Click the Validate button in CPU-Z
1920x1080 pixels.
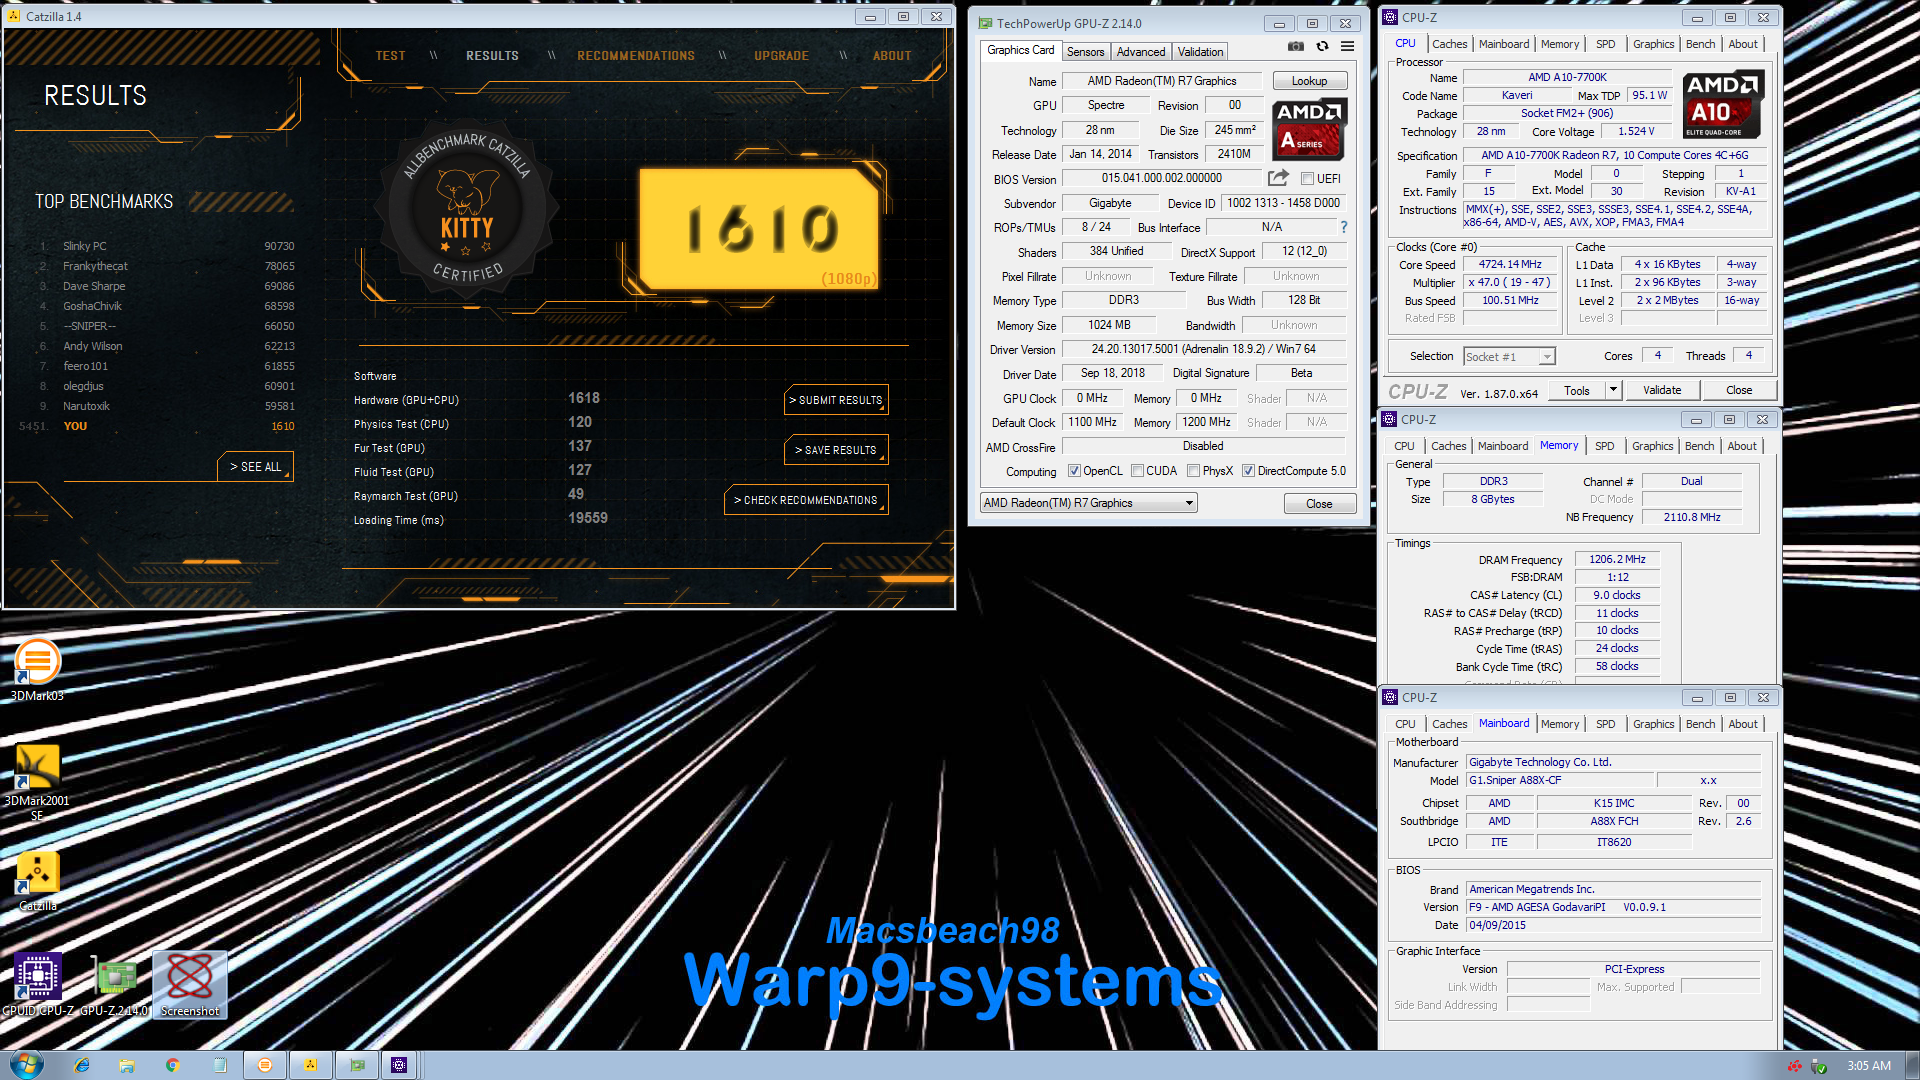[1662, 390]
